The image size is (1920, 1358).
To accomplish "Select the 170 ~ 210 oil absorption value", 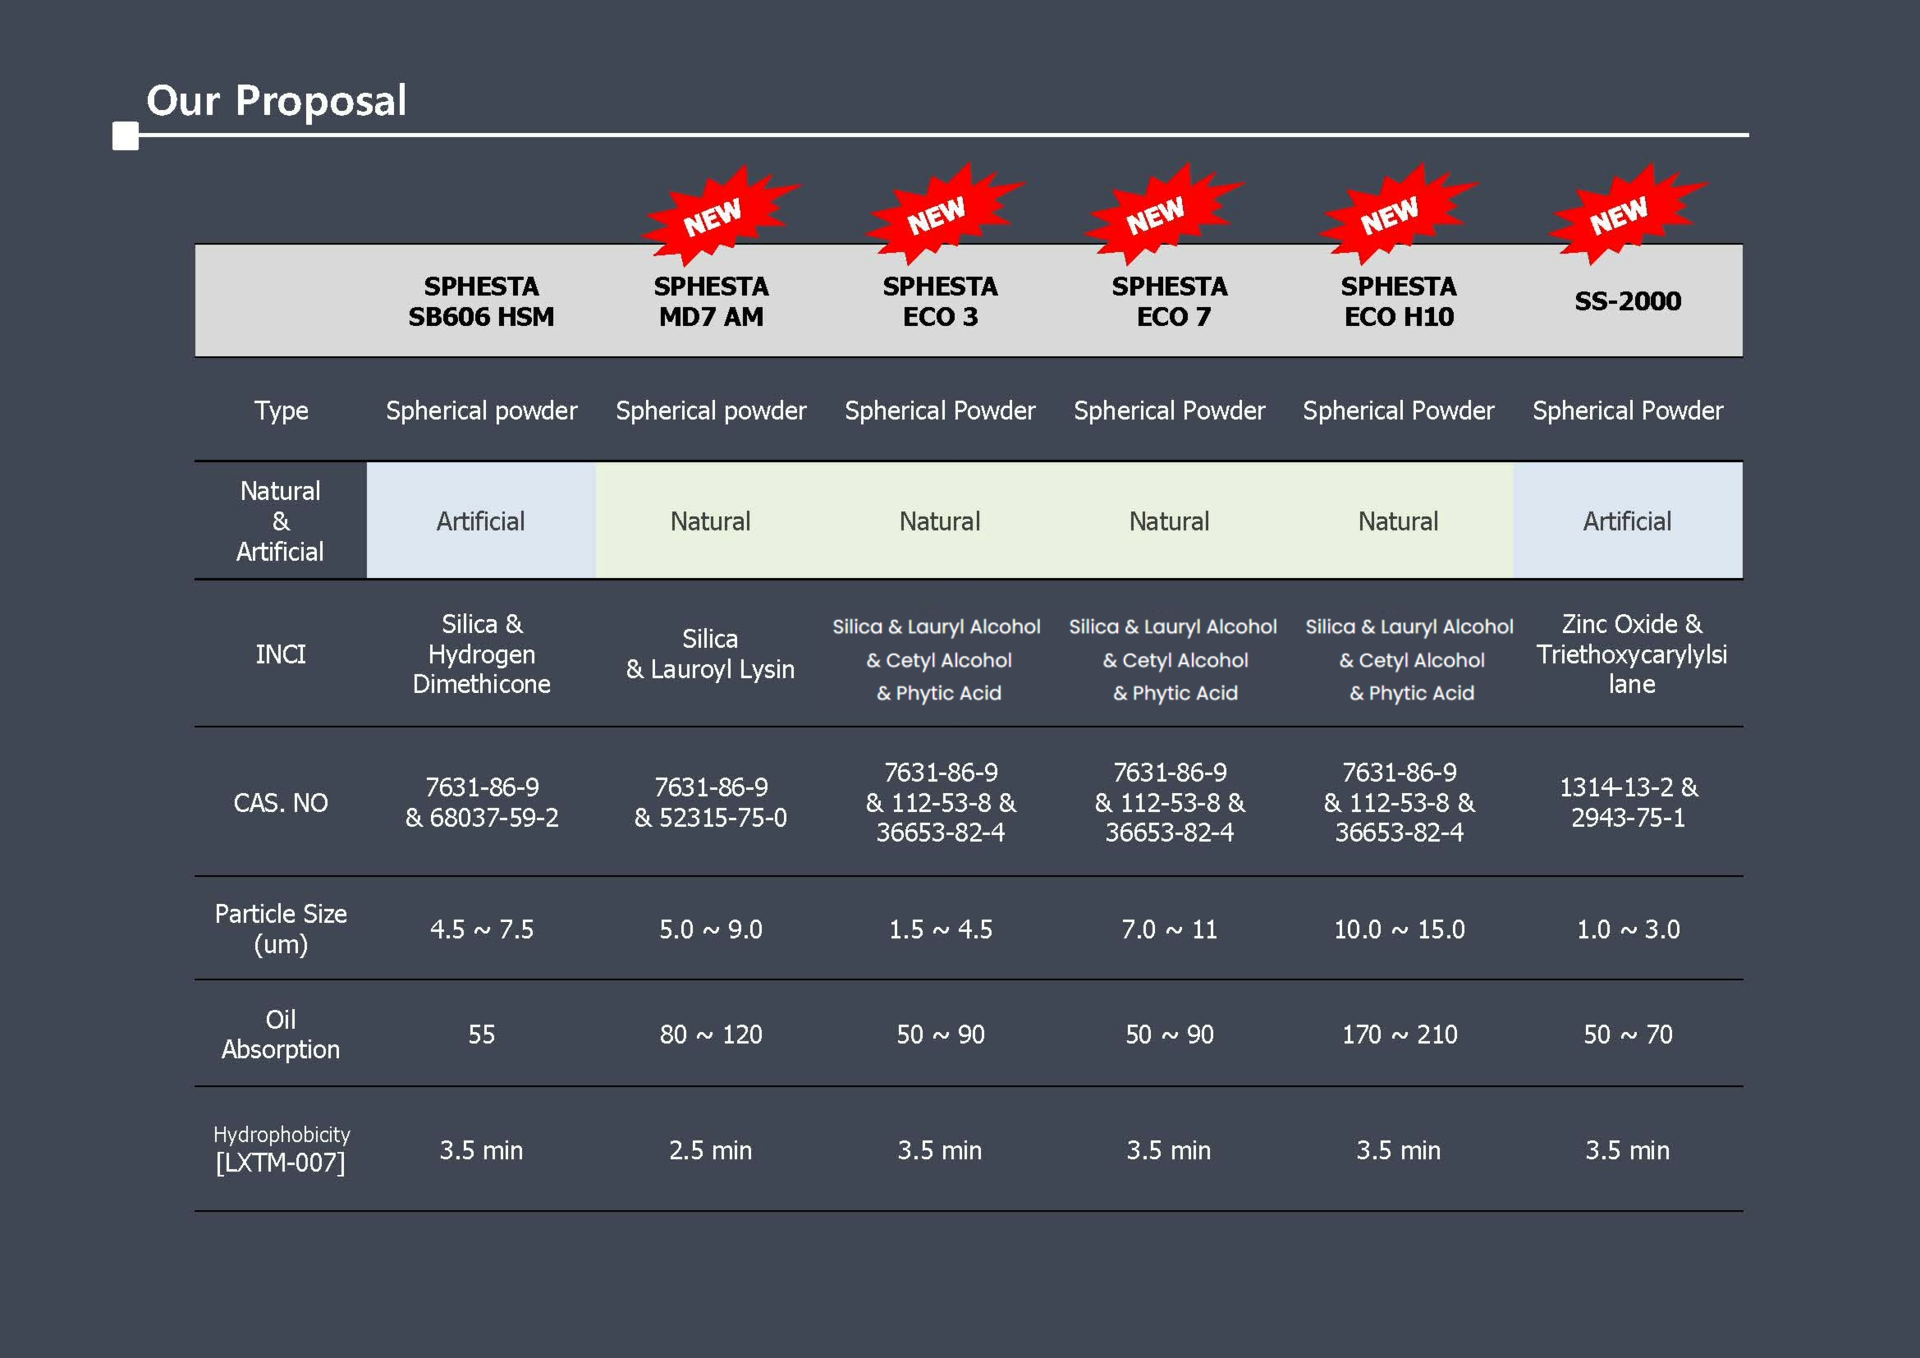I will tap(1399, 1034).
